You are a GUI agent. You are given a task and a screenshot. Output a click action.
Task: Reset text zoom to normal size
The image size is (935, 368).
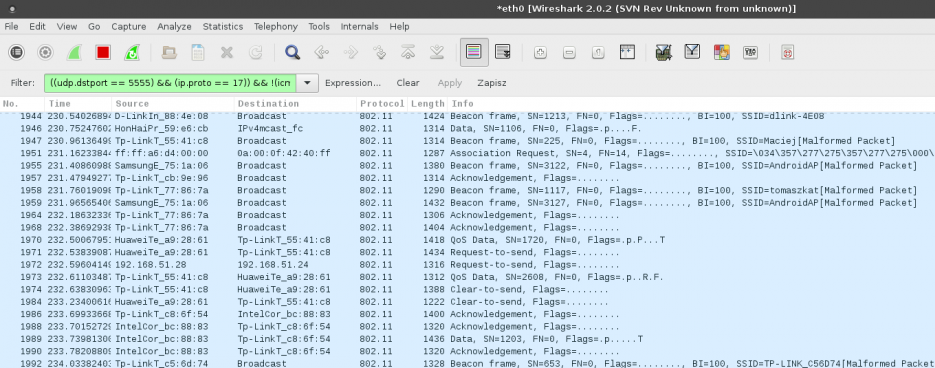tap(598, 52)
